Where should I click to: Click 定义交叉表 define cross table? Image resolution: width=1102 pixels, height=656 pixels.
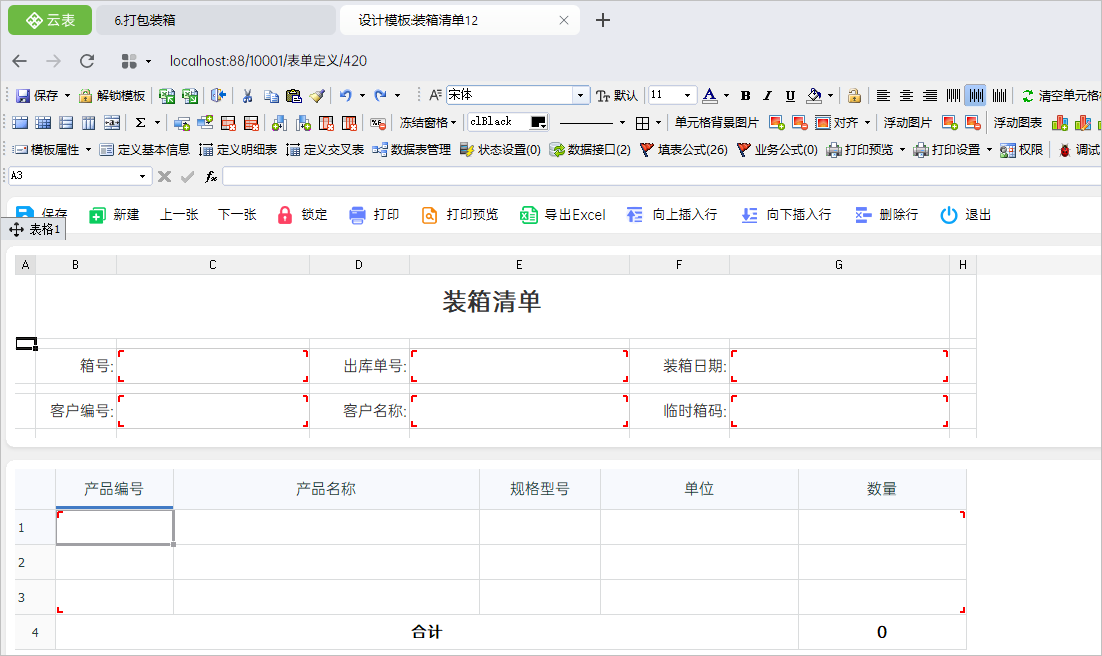pos(325,150)
